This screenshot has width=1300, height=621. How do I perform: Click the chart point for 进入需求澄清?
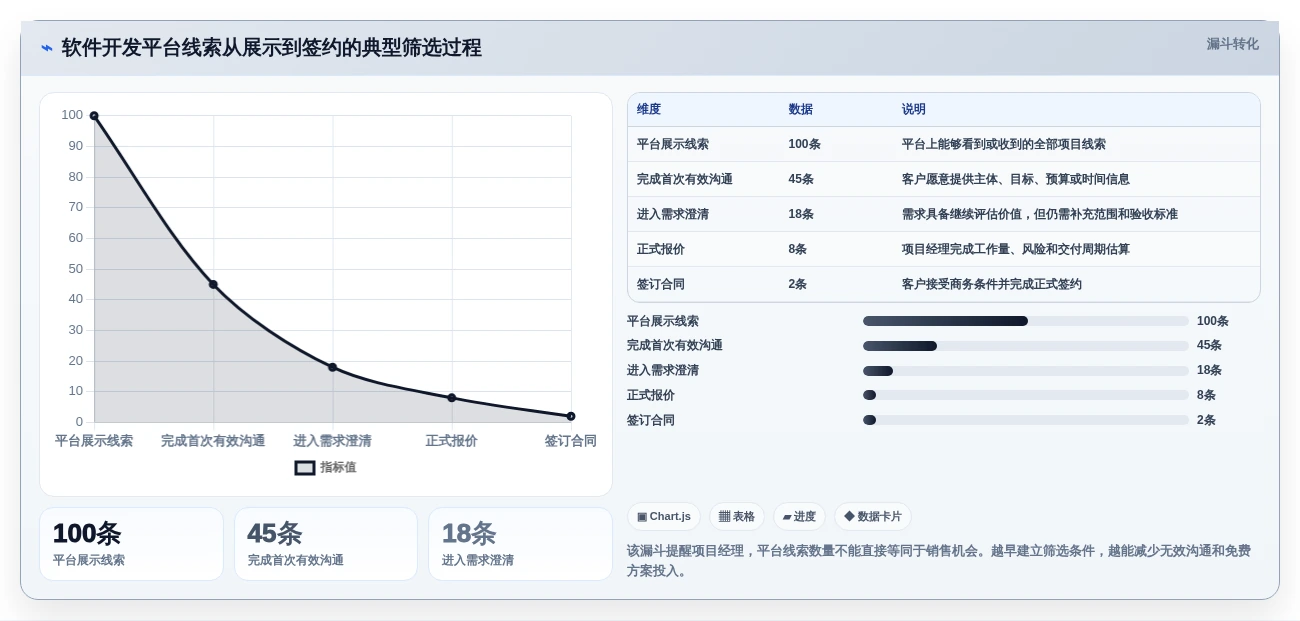point(333,367)
